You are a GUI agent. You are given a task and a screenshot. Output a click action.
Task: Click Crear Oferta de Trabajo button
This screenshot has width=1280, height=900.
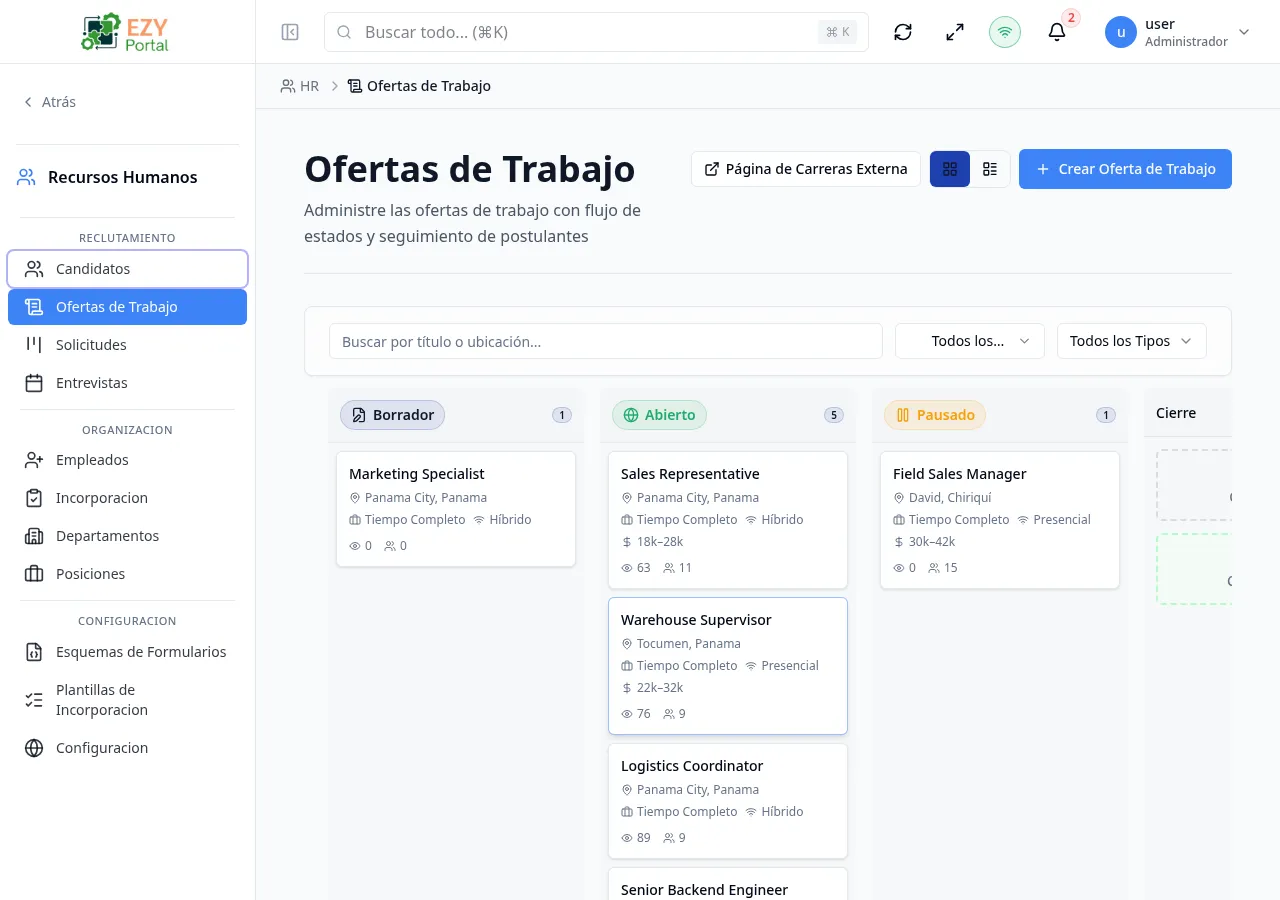pyautogui.click(x=1125, y=169)
